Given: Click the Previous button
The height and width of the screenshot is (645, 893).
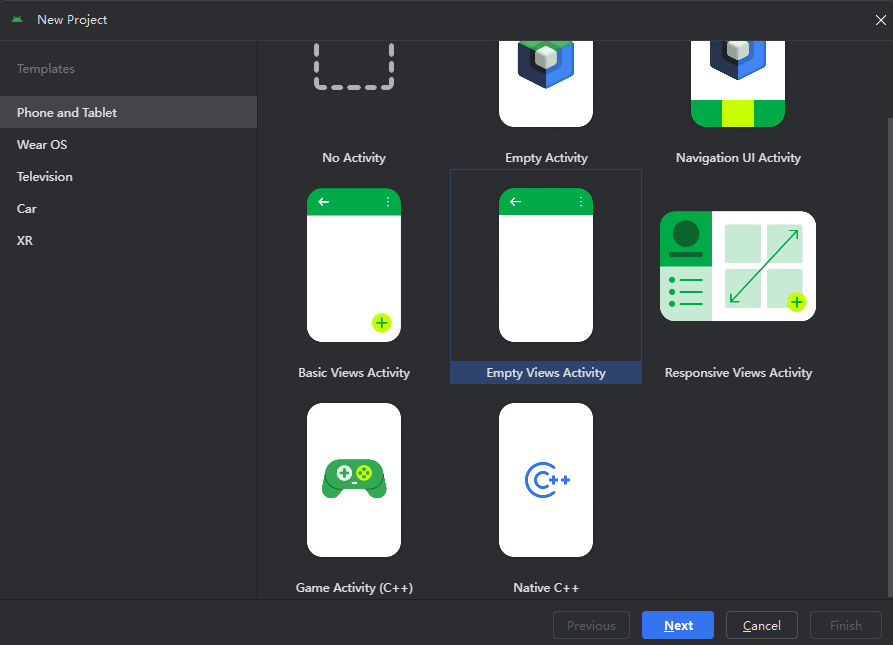Looking at the screenshot, I should click(x=591, y=625).
